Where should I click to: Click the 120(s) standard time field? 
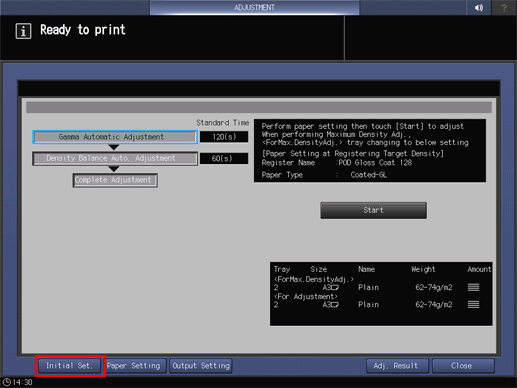[x=224, y=137]
